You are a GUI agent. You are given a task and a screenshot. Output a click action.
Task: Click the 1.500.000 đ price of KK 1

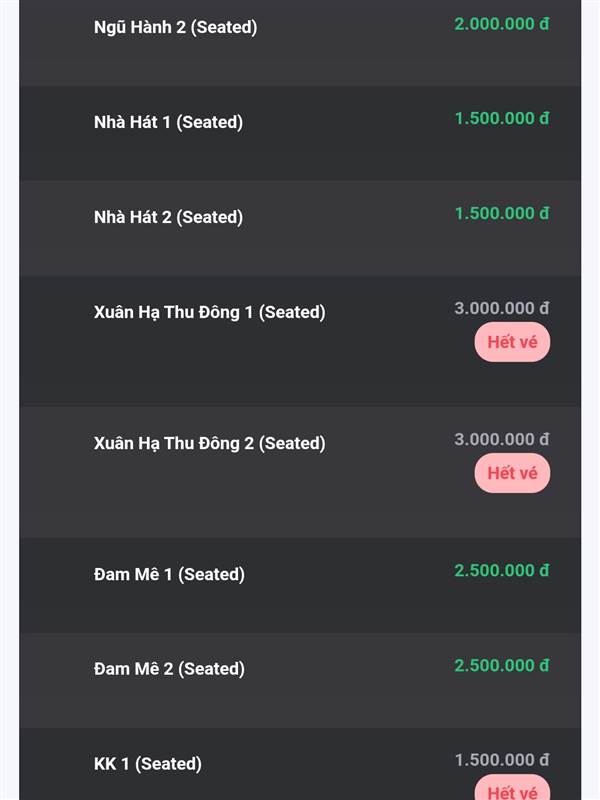click(x=502, y=760)
